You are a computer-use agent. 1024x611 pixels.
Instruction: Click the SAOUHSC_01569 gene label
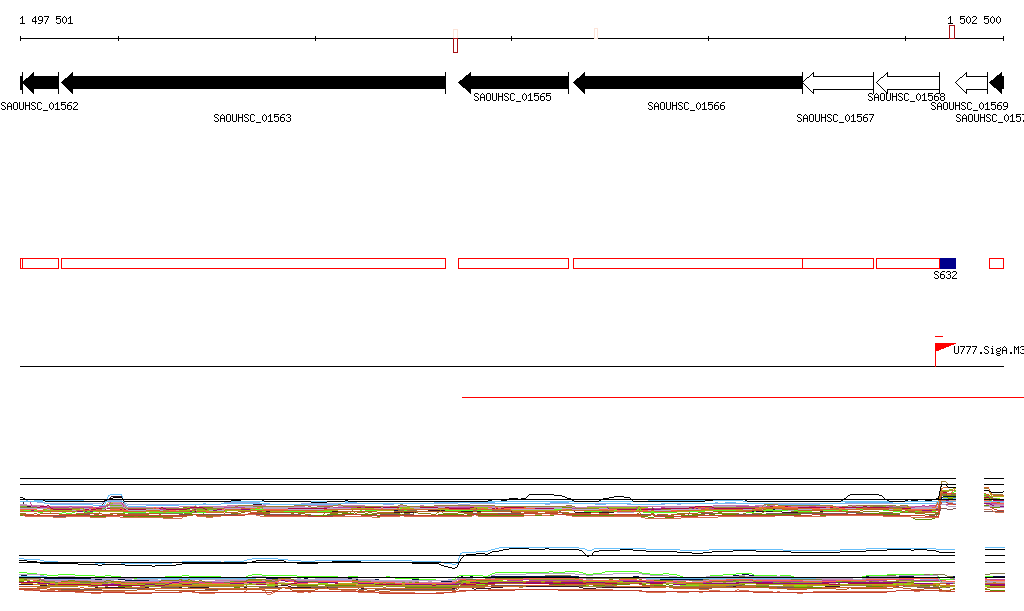click(970, 106)
